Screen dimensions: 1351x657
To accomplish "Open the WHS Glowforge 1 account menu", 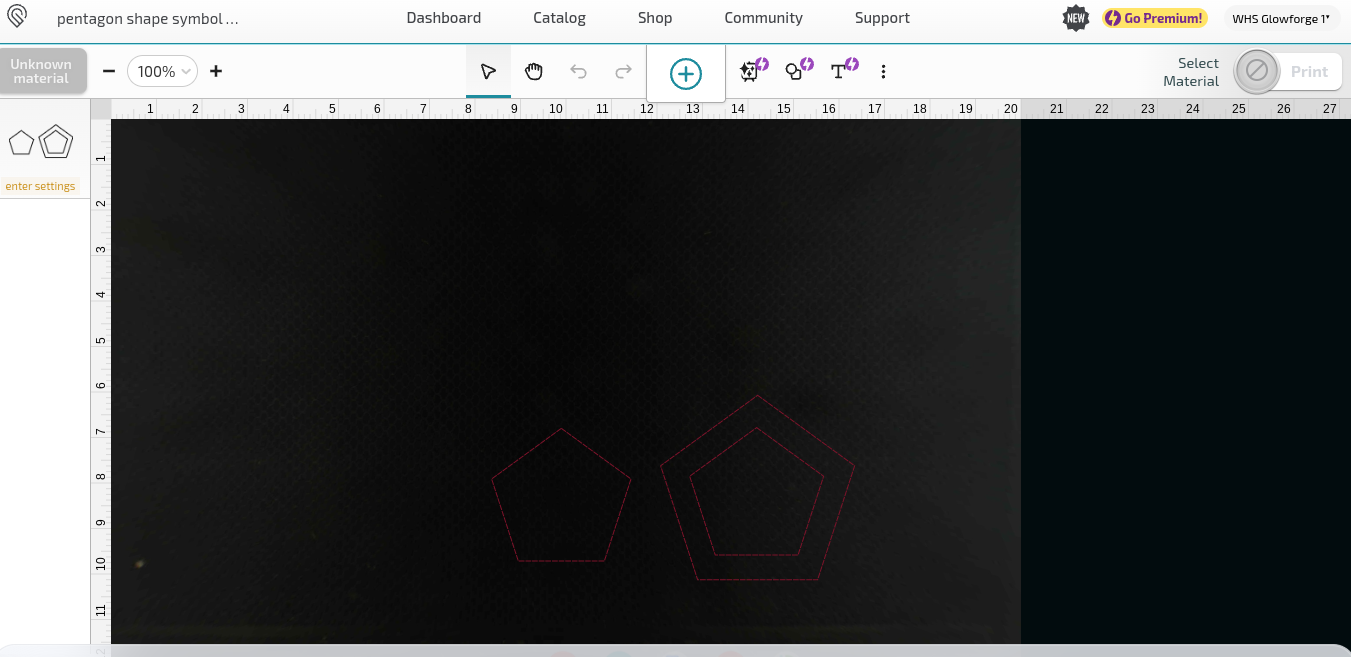I will pos(1281,17).
